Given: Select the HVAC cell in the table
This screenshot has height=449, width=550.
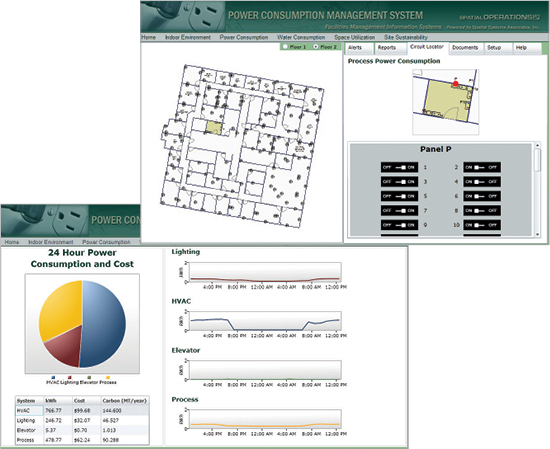Looking at the screenshot, I should [29, 410].
